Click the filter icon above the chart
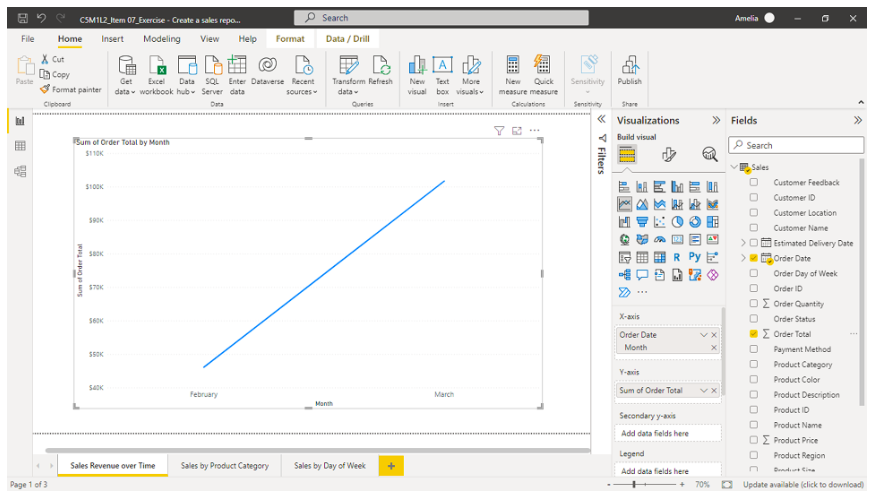875x498 pixels. pyautogui.click(x=499, y=131)
